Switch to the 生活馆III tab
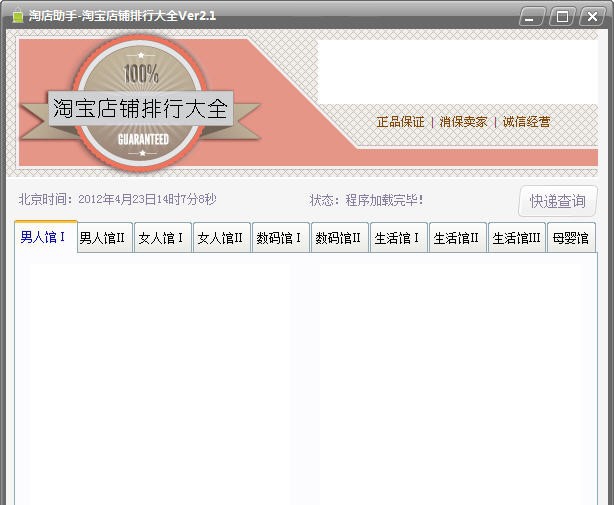Viewport: 614px width, 505px height. click(x=517, y=238)
